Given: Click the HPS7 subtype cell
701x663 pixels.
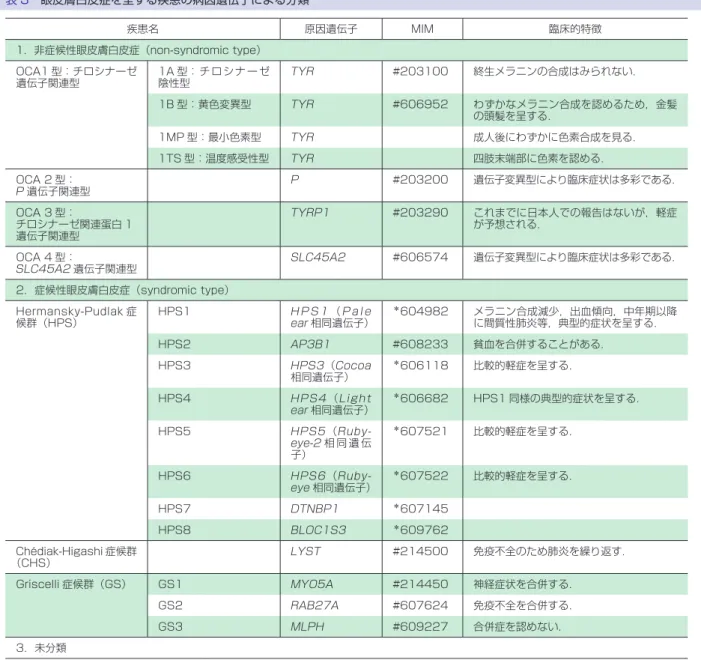Looking at the screenshot, I should click(214, 508).
